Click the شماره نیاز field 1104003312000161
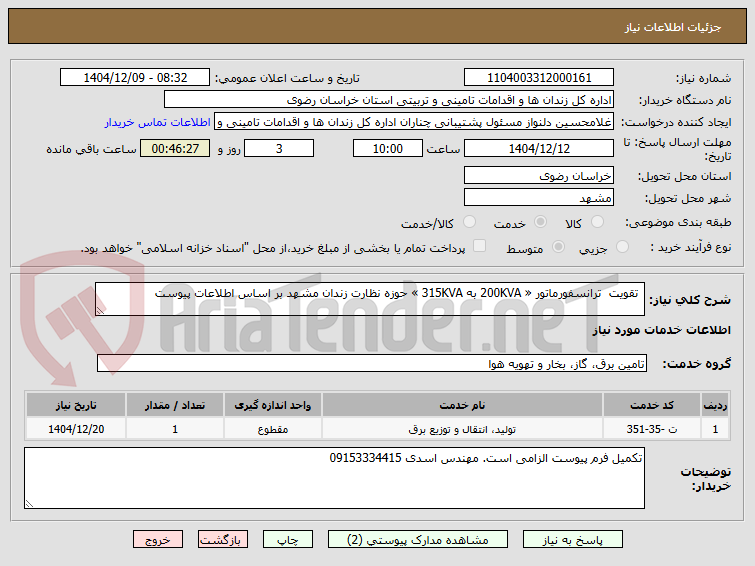This screenshot has height=566, width=755. pos(539,77)
